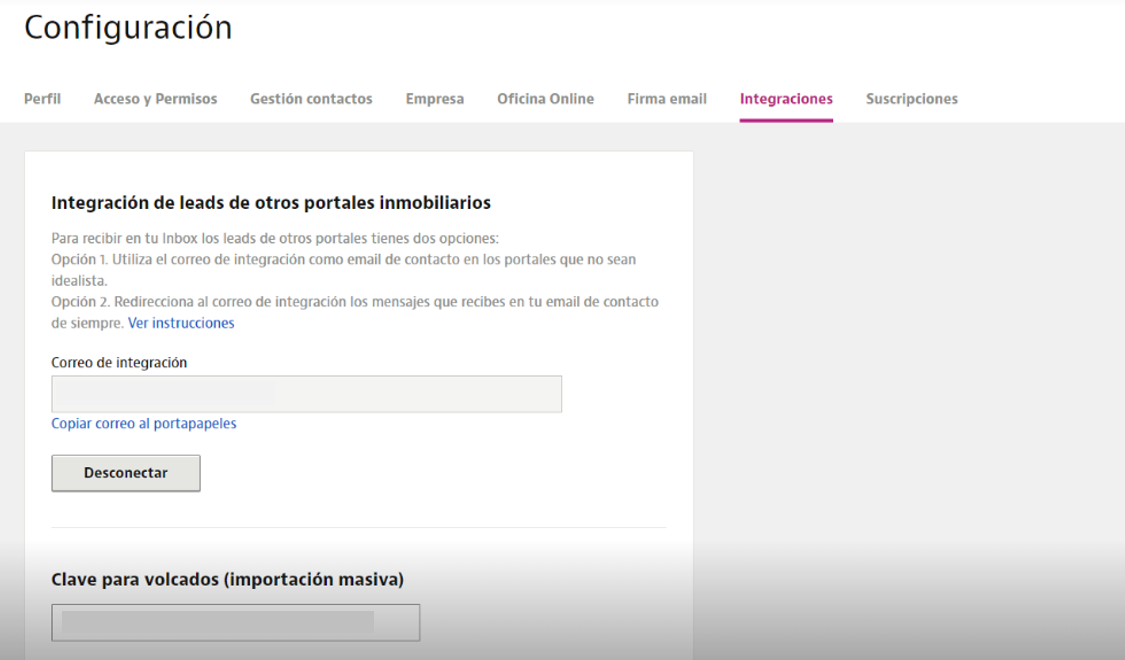Screen dimensions: 1125x660
Task: Open the Oficina Online tab
Action: point(545,99)
